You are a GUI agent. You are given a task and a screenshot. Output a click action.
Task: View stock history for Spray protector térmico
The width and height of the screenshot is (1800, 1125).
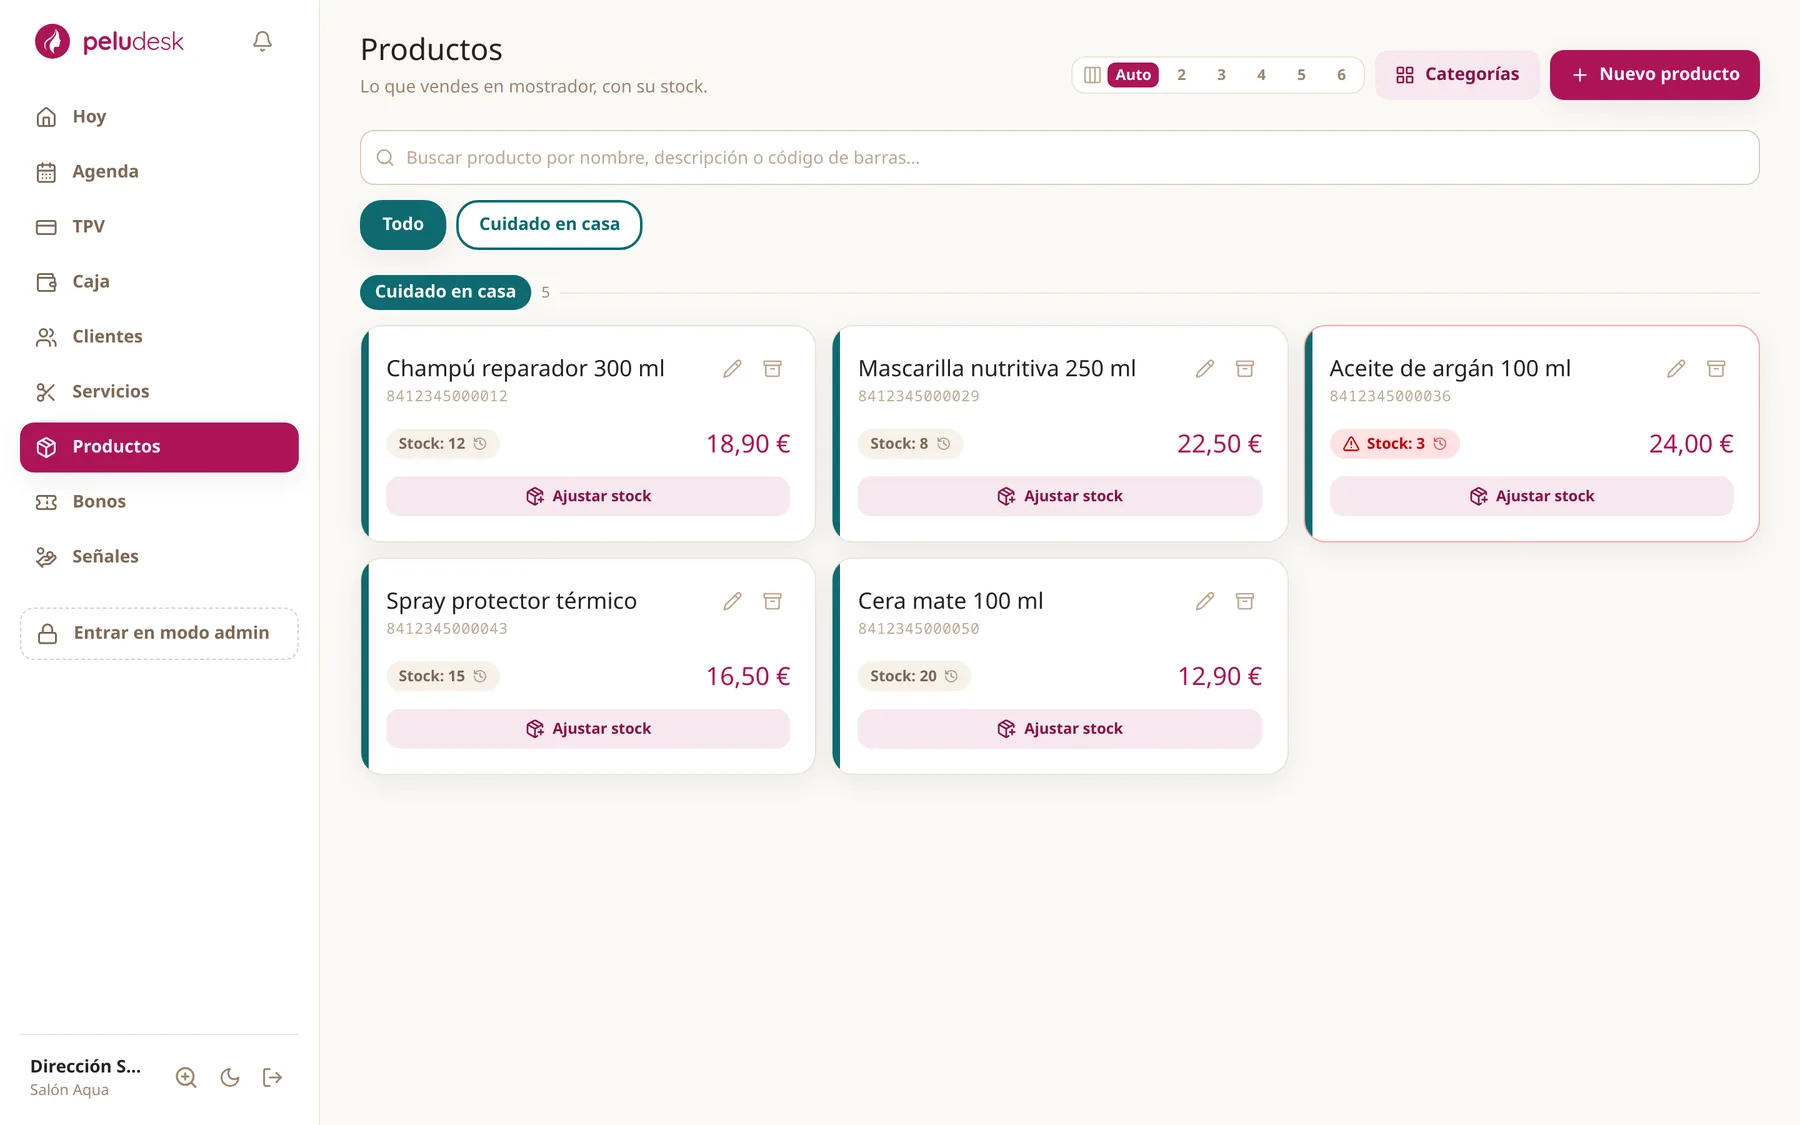[480, 676]
